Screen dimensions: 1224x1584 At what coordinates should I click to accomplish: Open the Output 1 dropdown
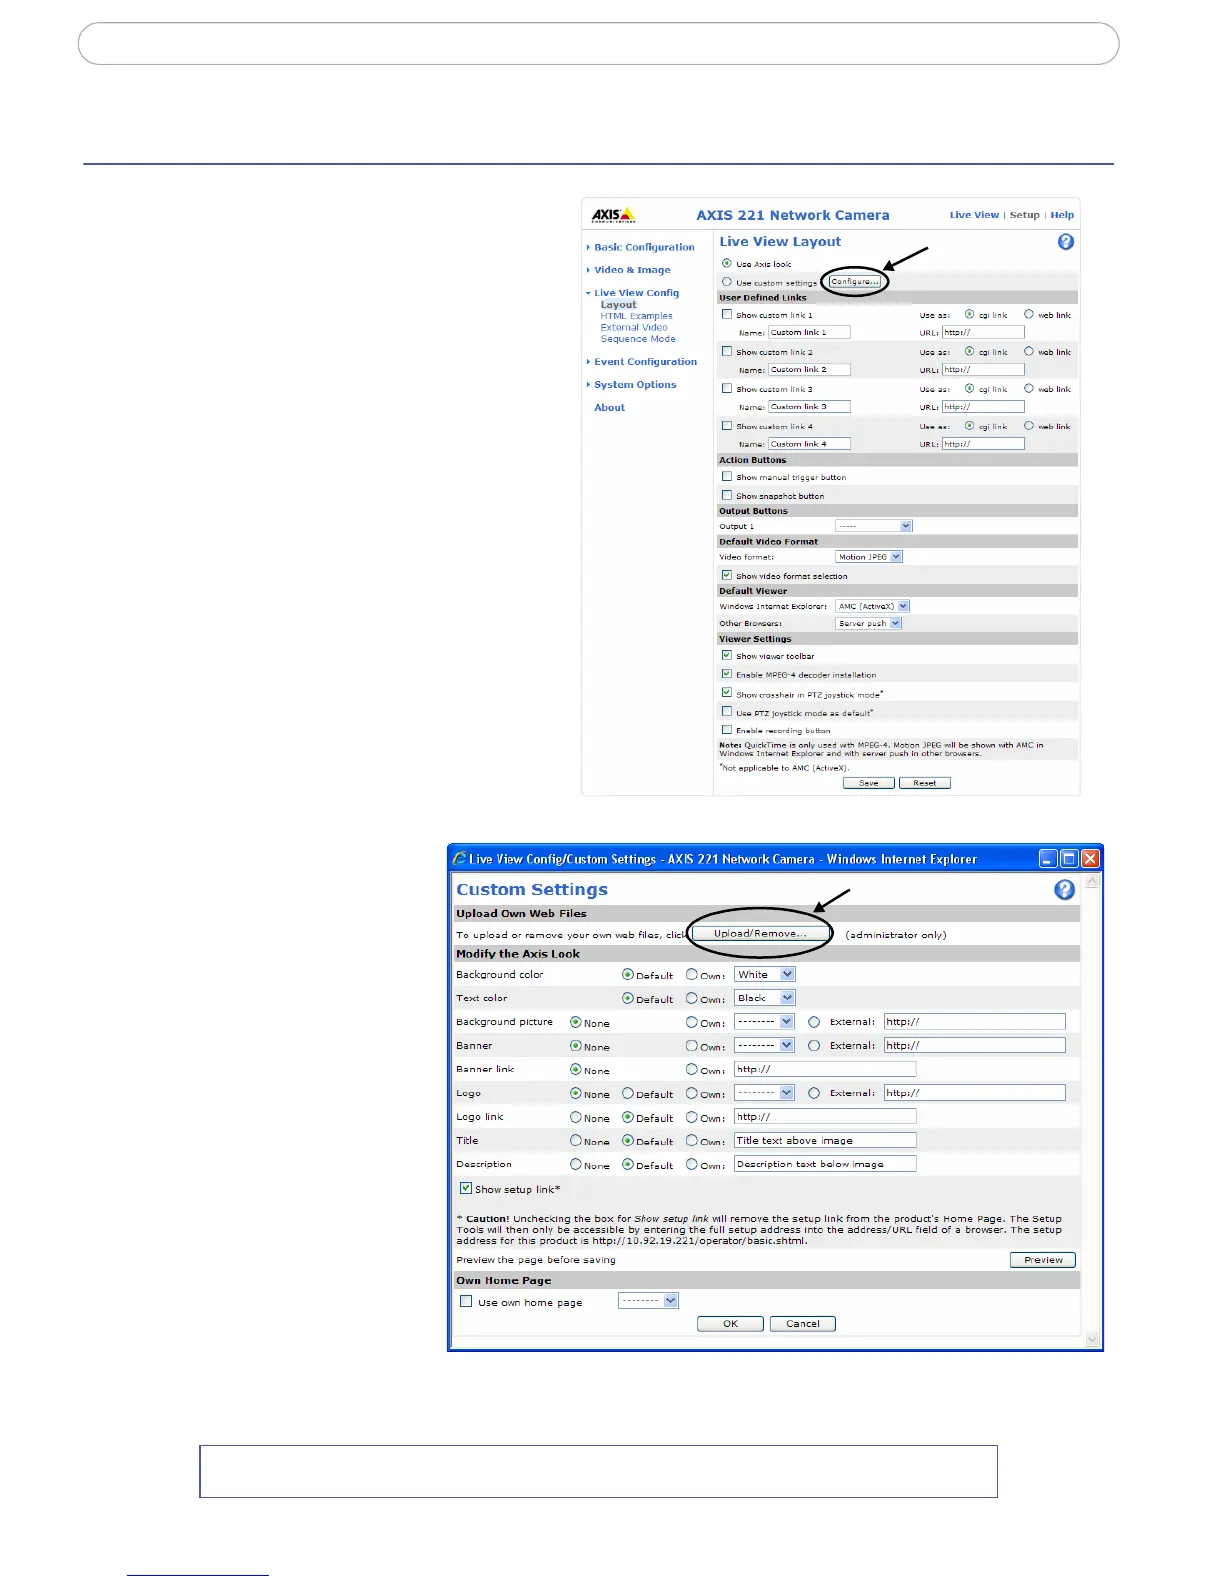(874, 526)
